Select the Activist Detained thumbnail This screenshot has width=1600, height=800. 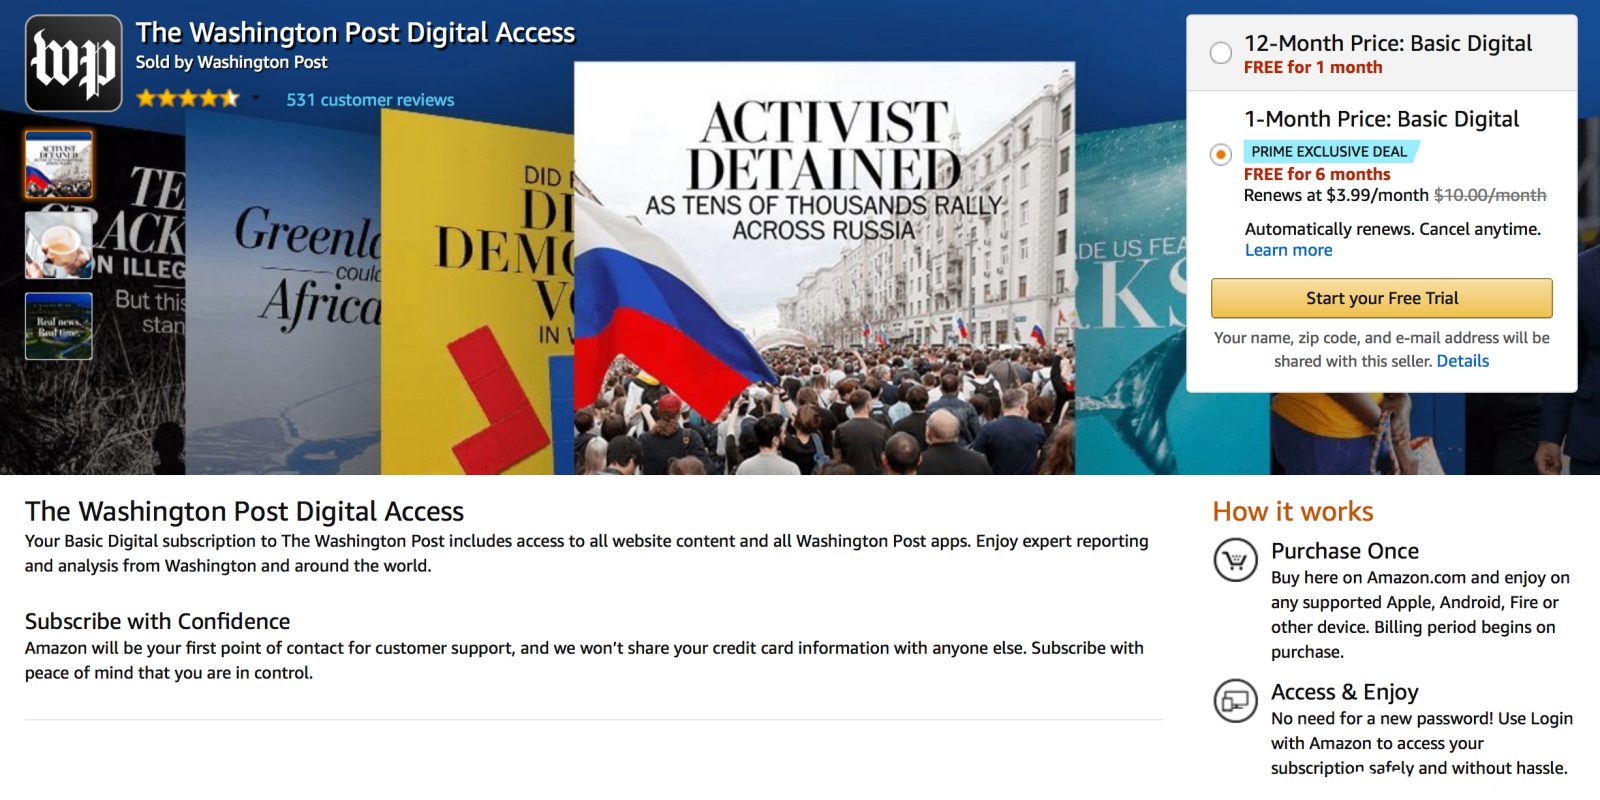coord(59,164)
